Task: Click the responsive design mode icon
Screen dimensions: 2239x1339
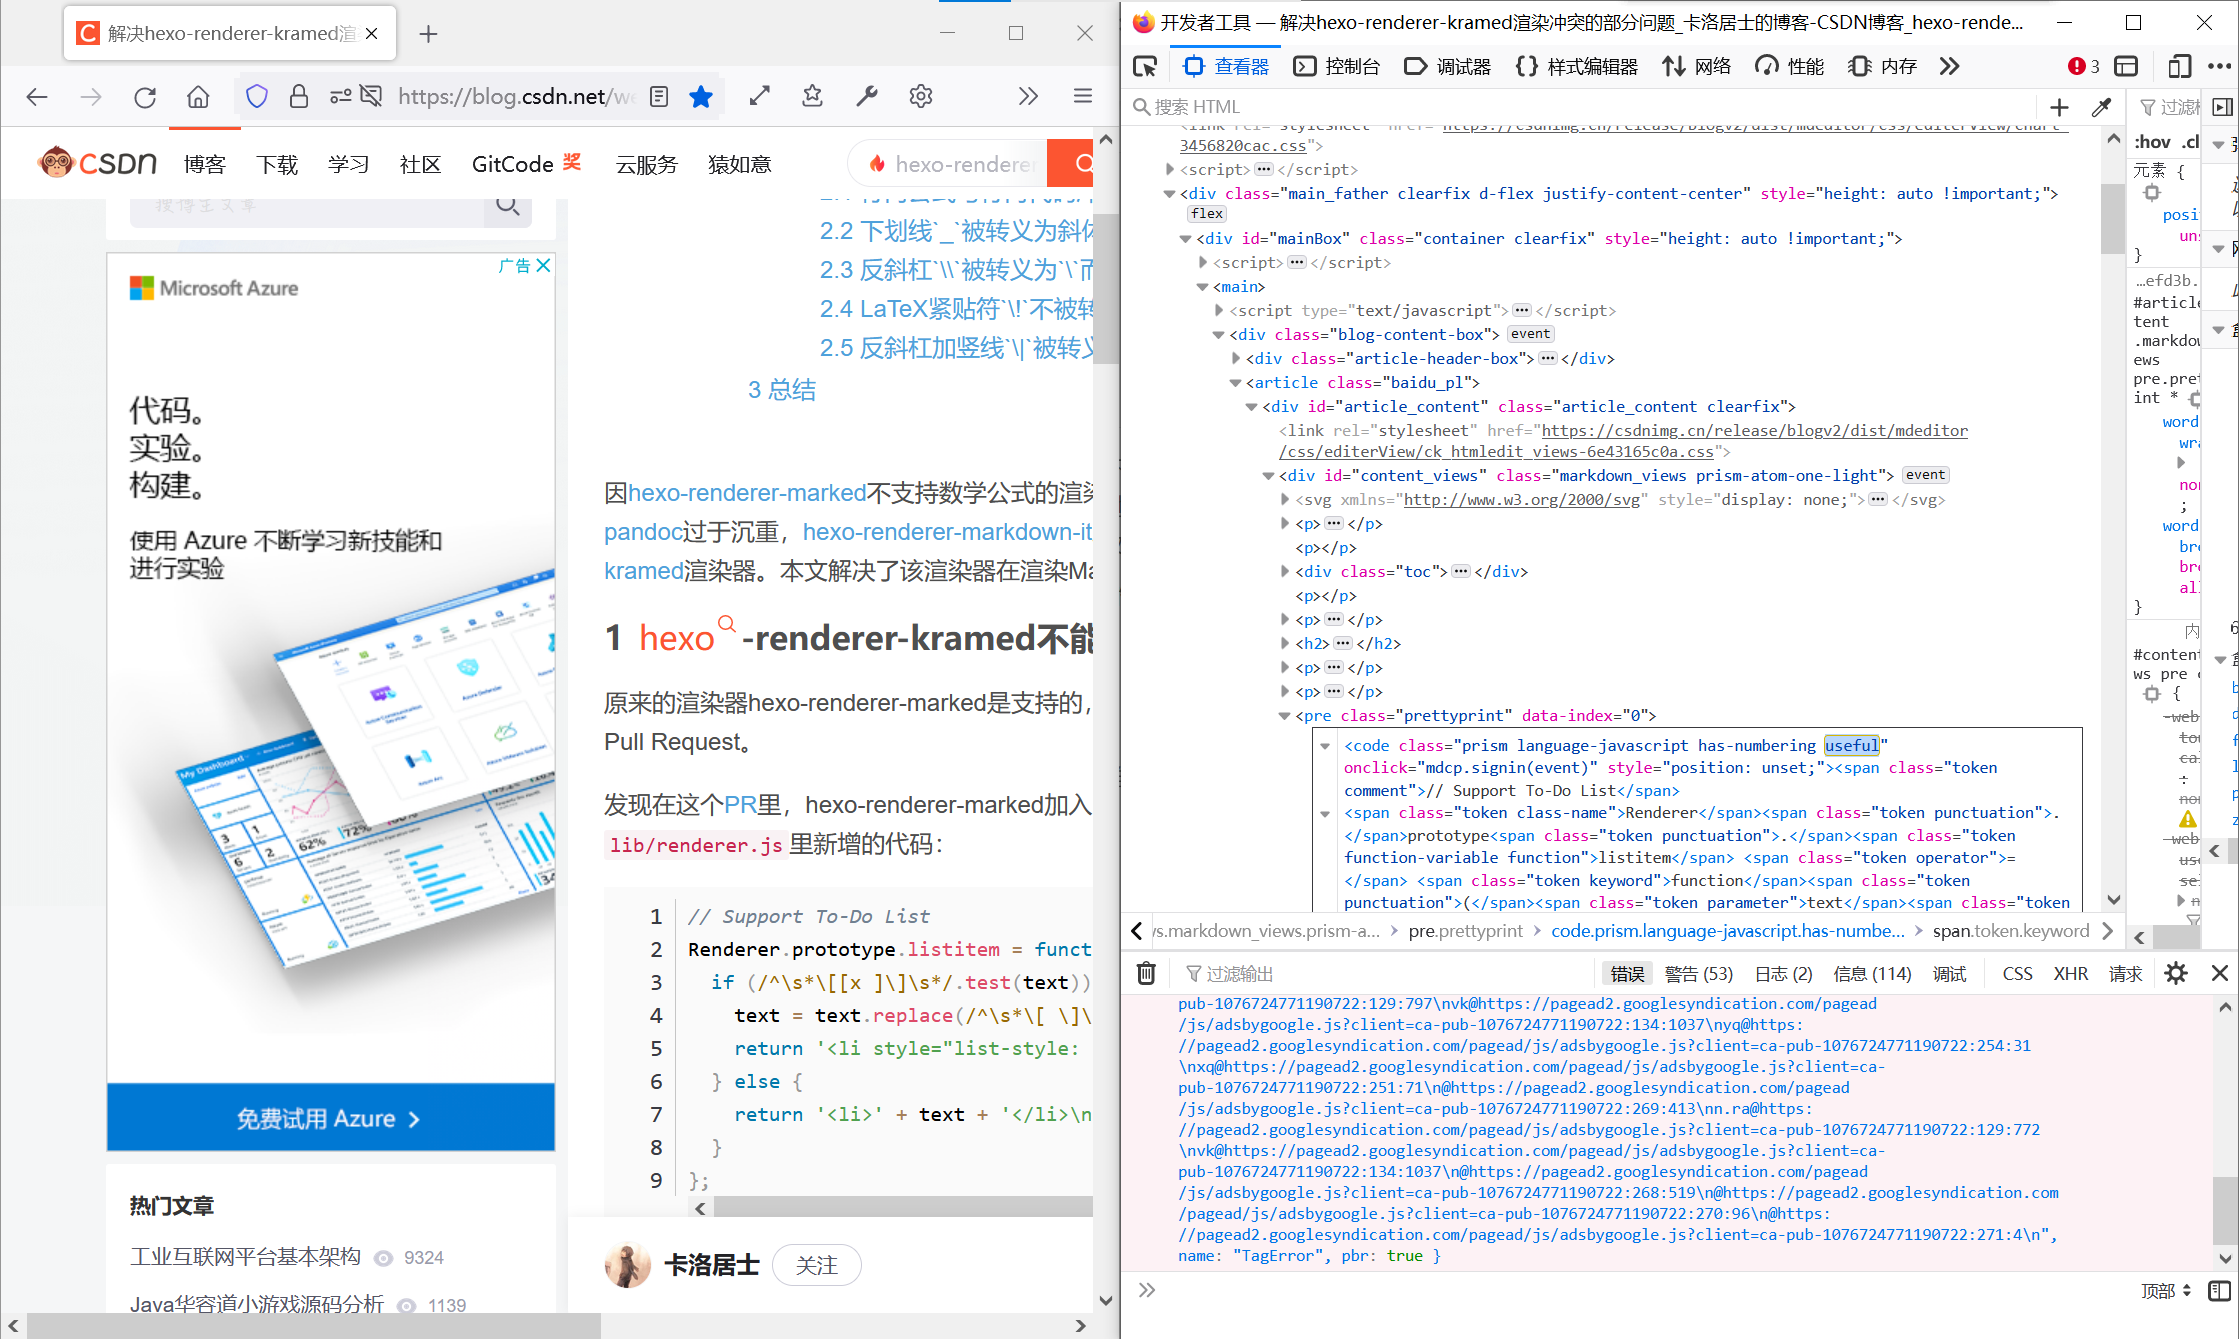Action: 2179,67
